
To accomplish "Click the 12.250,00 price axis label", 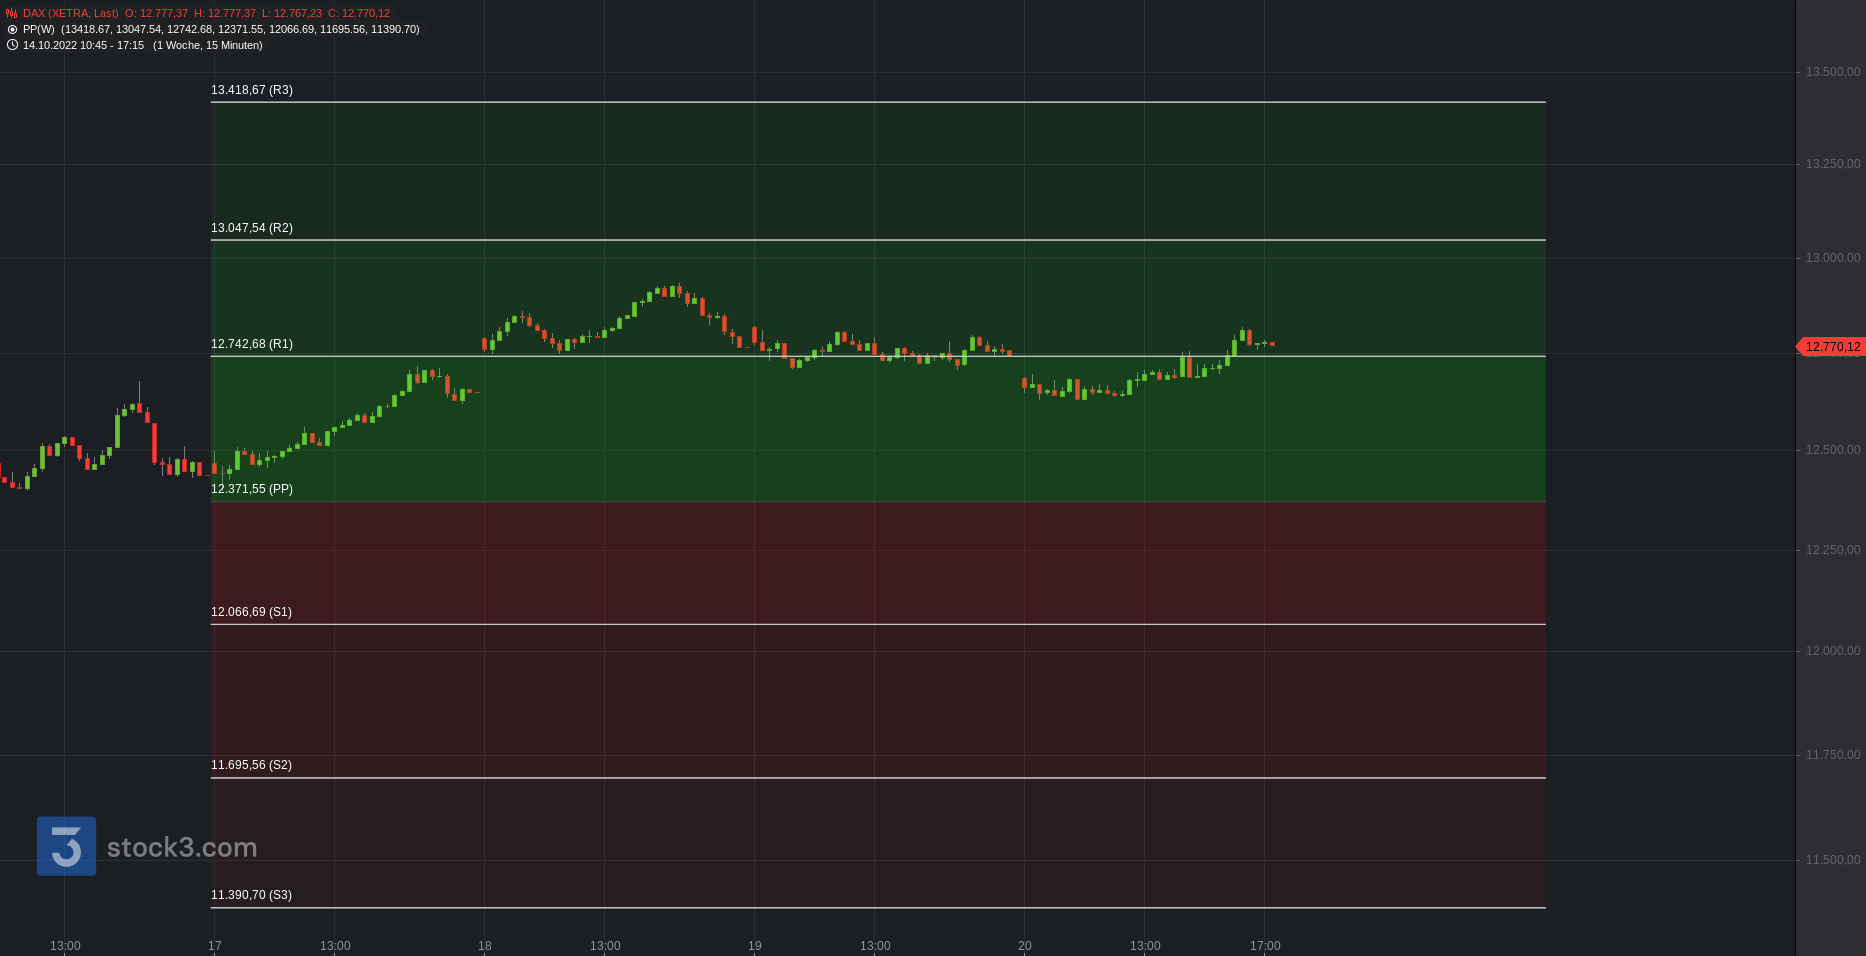I will coord(1833,550).
